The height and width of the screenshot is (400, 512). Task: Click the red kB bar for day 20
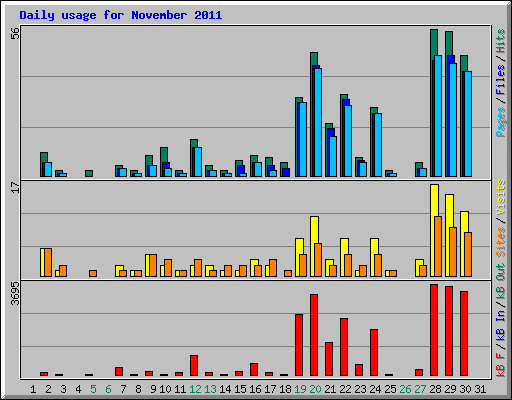click(314, 335)
